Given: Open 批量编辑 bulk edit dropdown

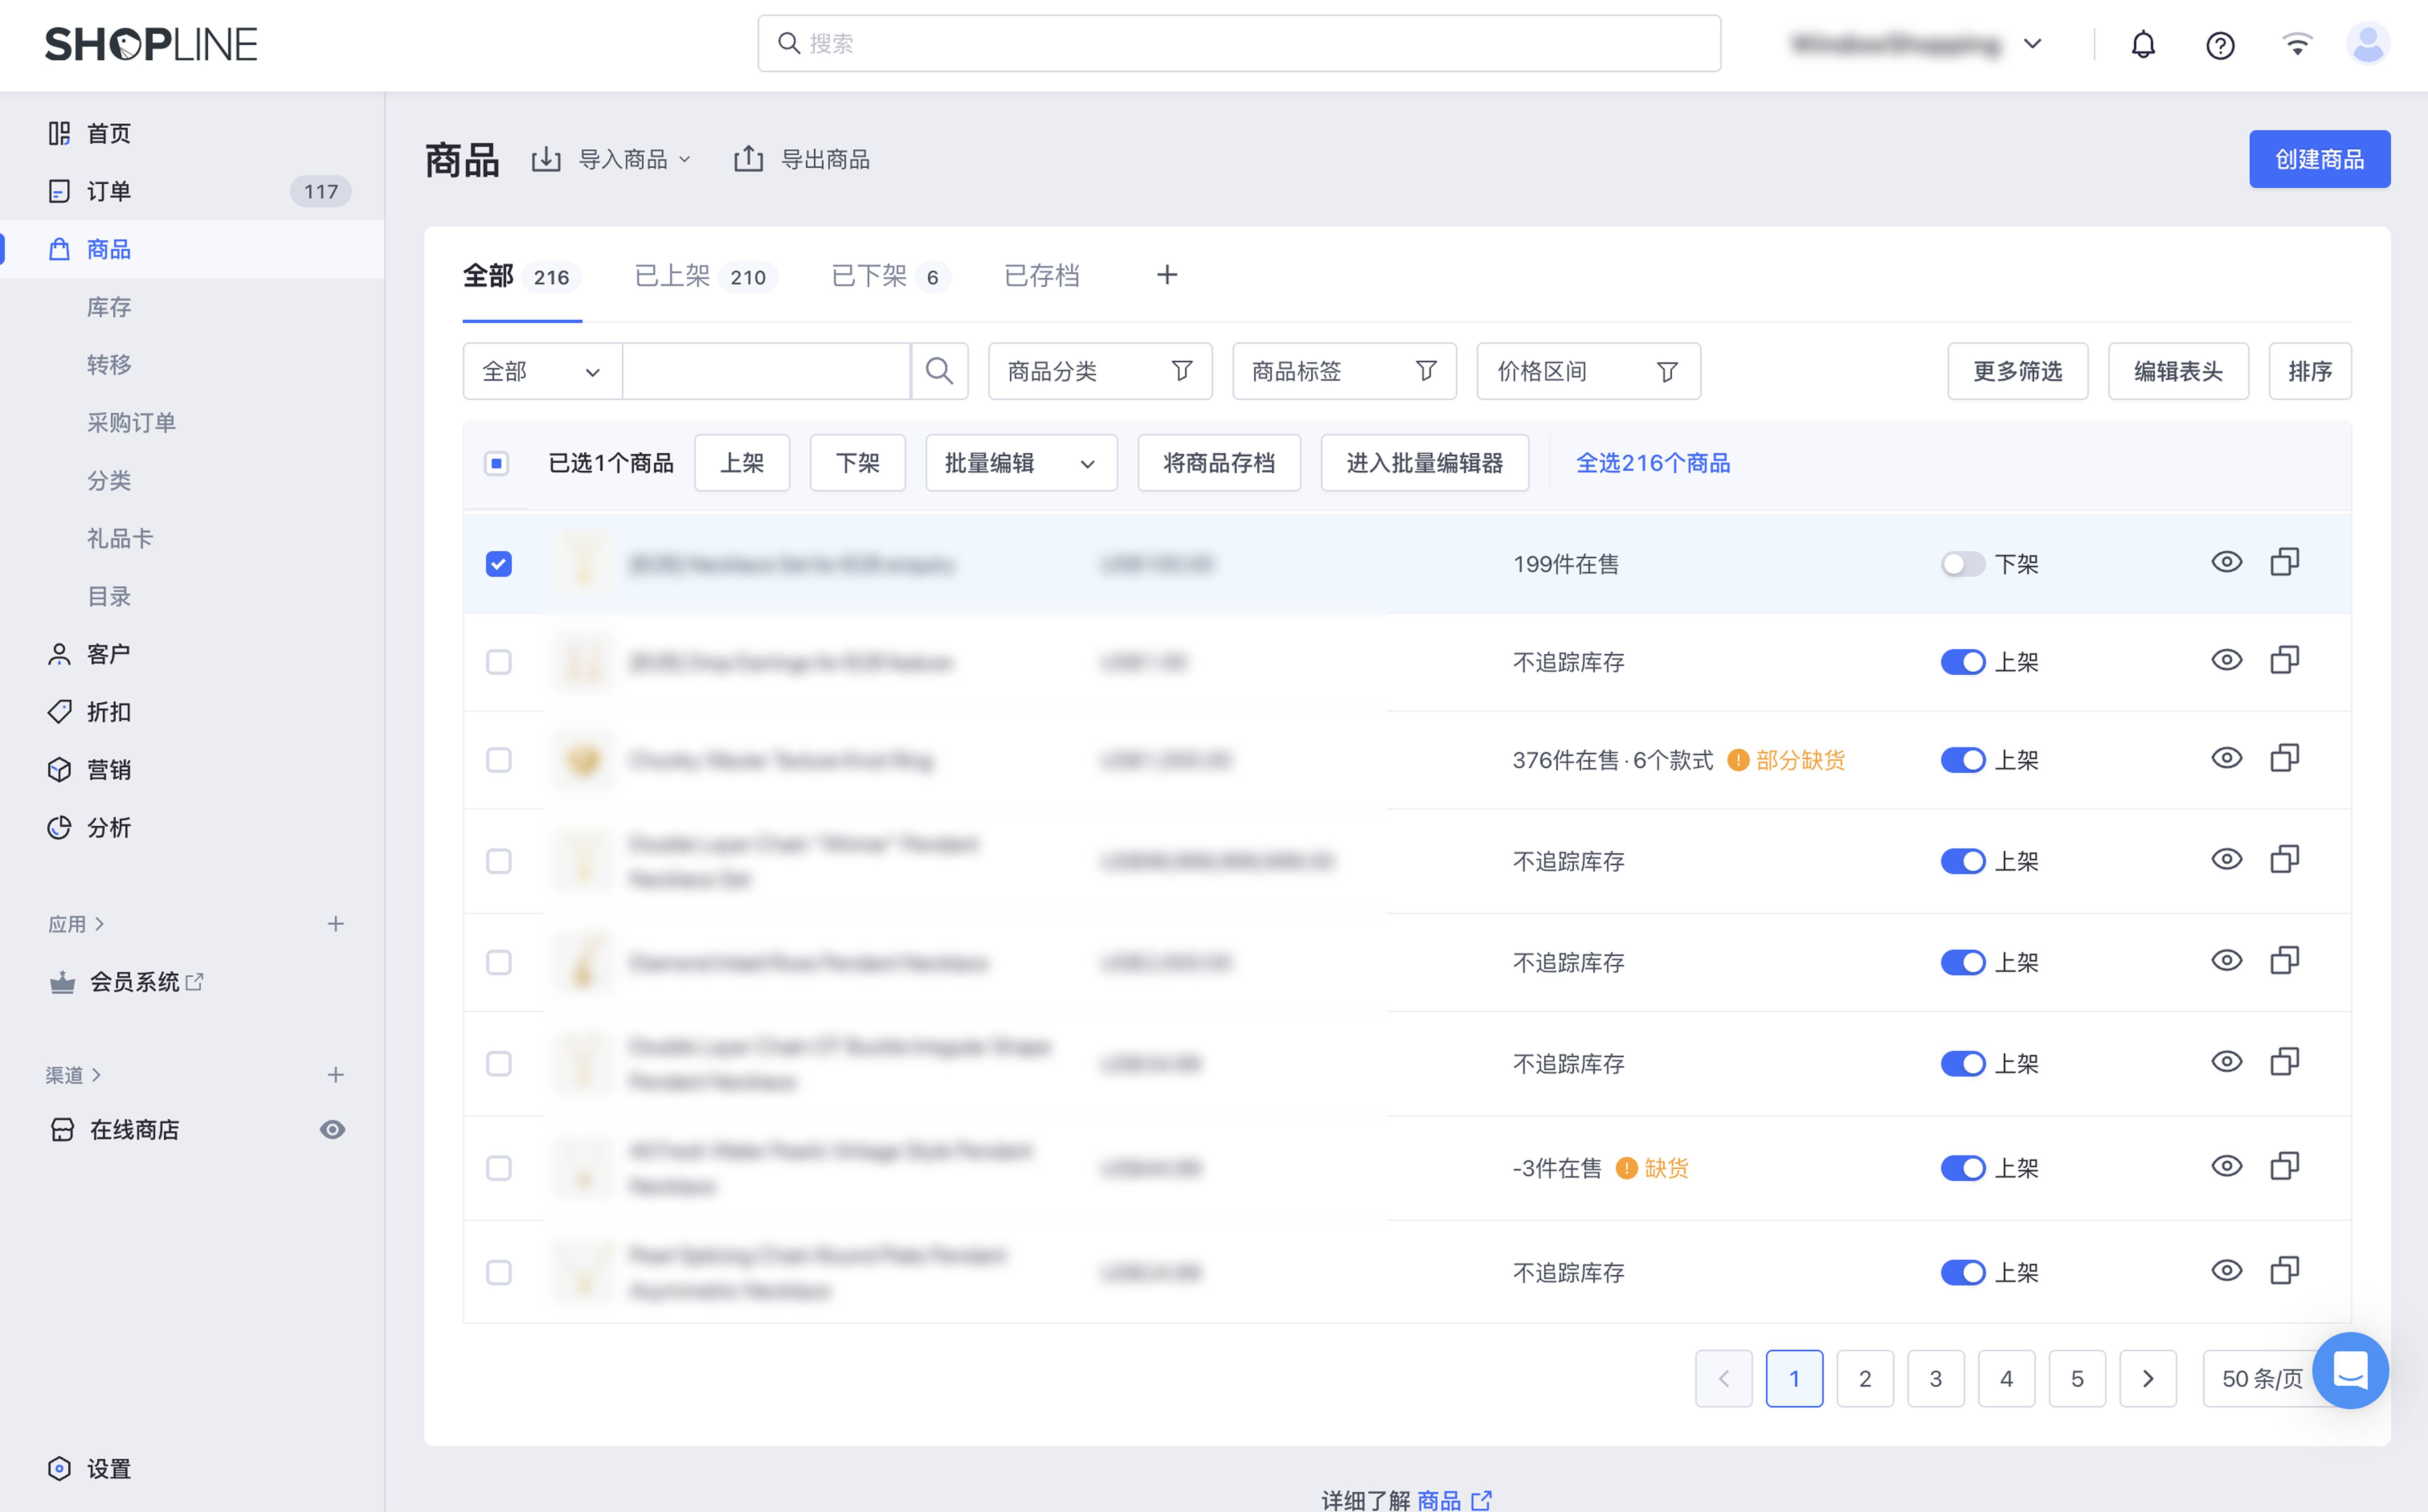Looking at the screenshot, I should (1021, 463).
